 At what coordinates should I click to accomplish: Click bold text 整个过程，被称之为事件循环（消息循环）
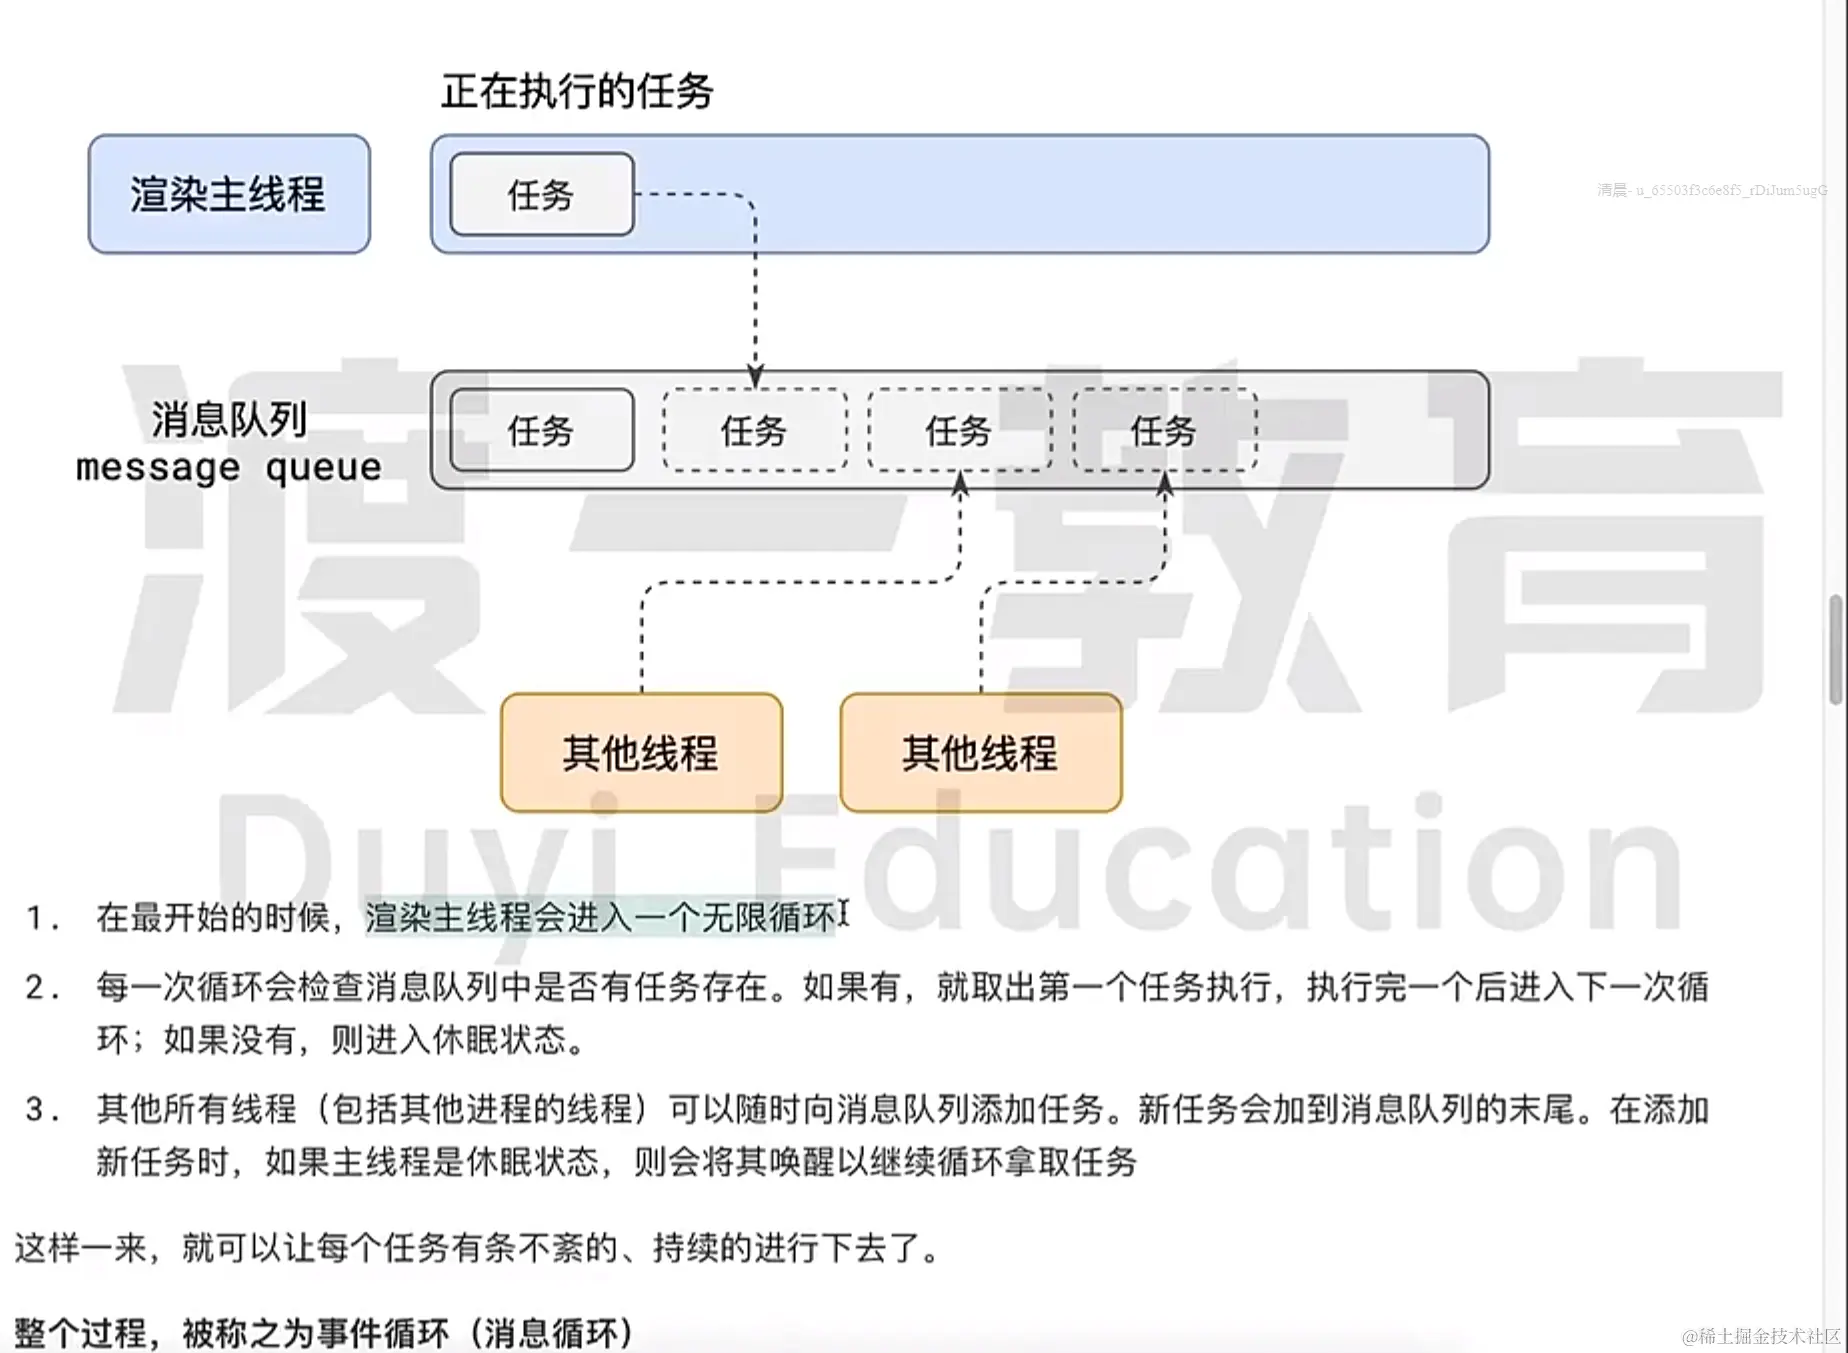[325, 1333]
